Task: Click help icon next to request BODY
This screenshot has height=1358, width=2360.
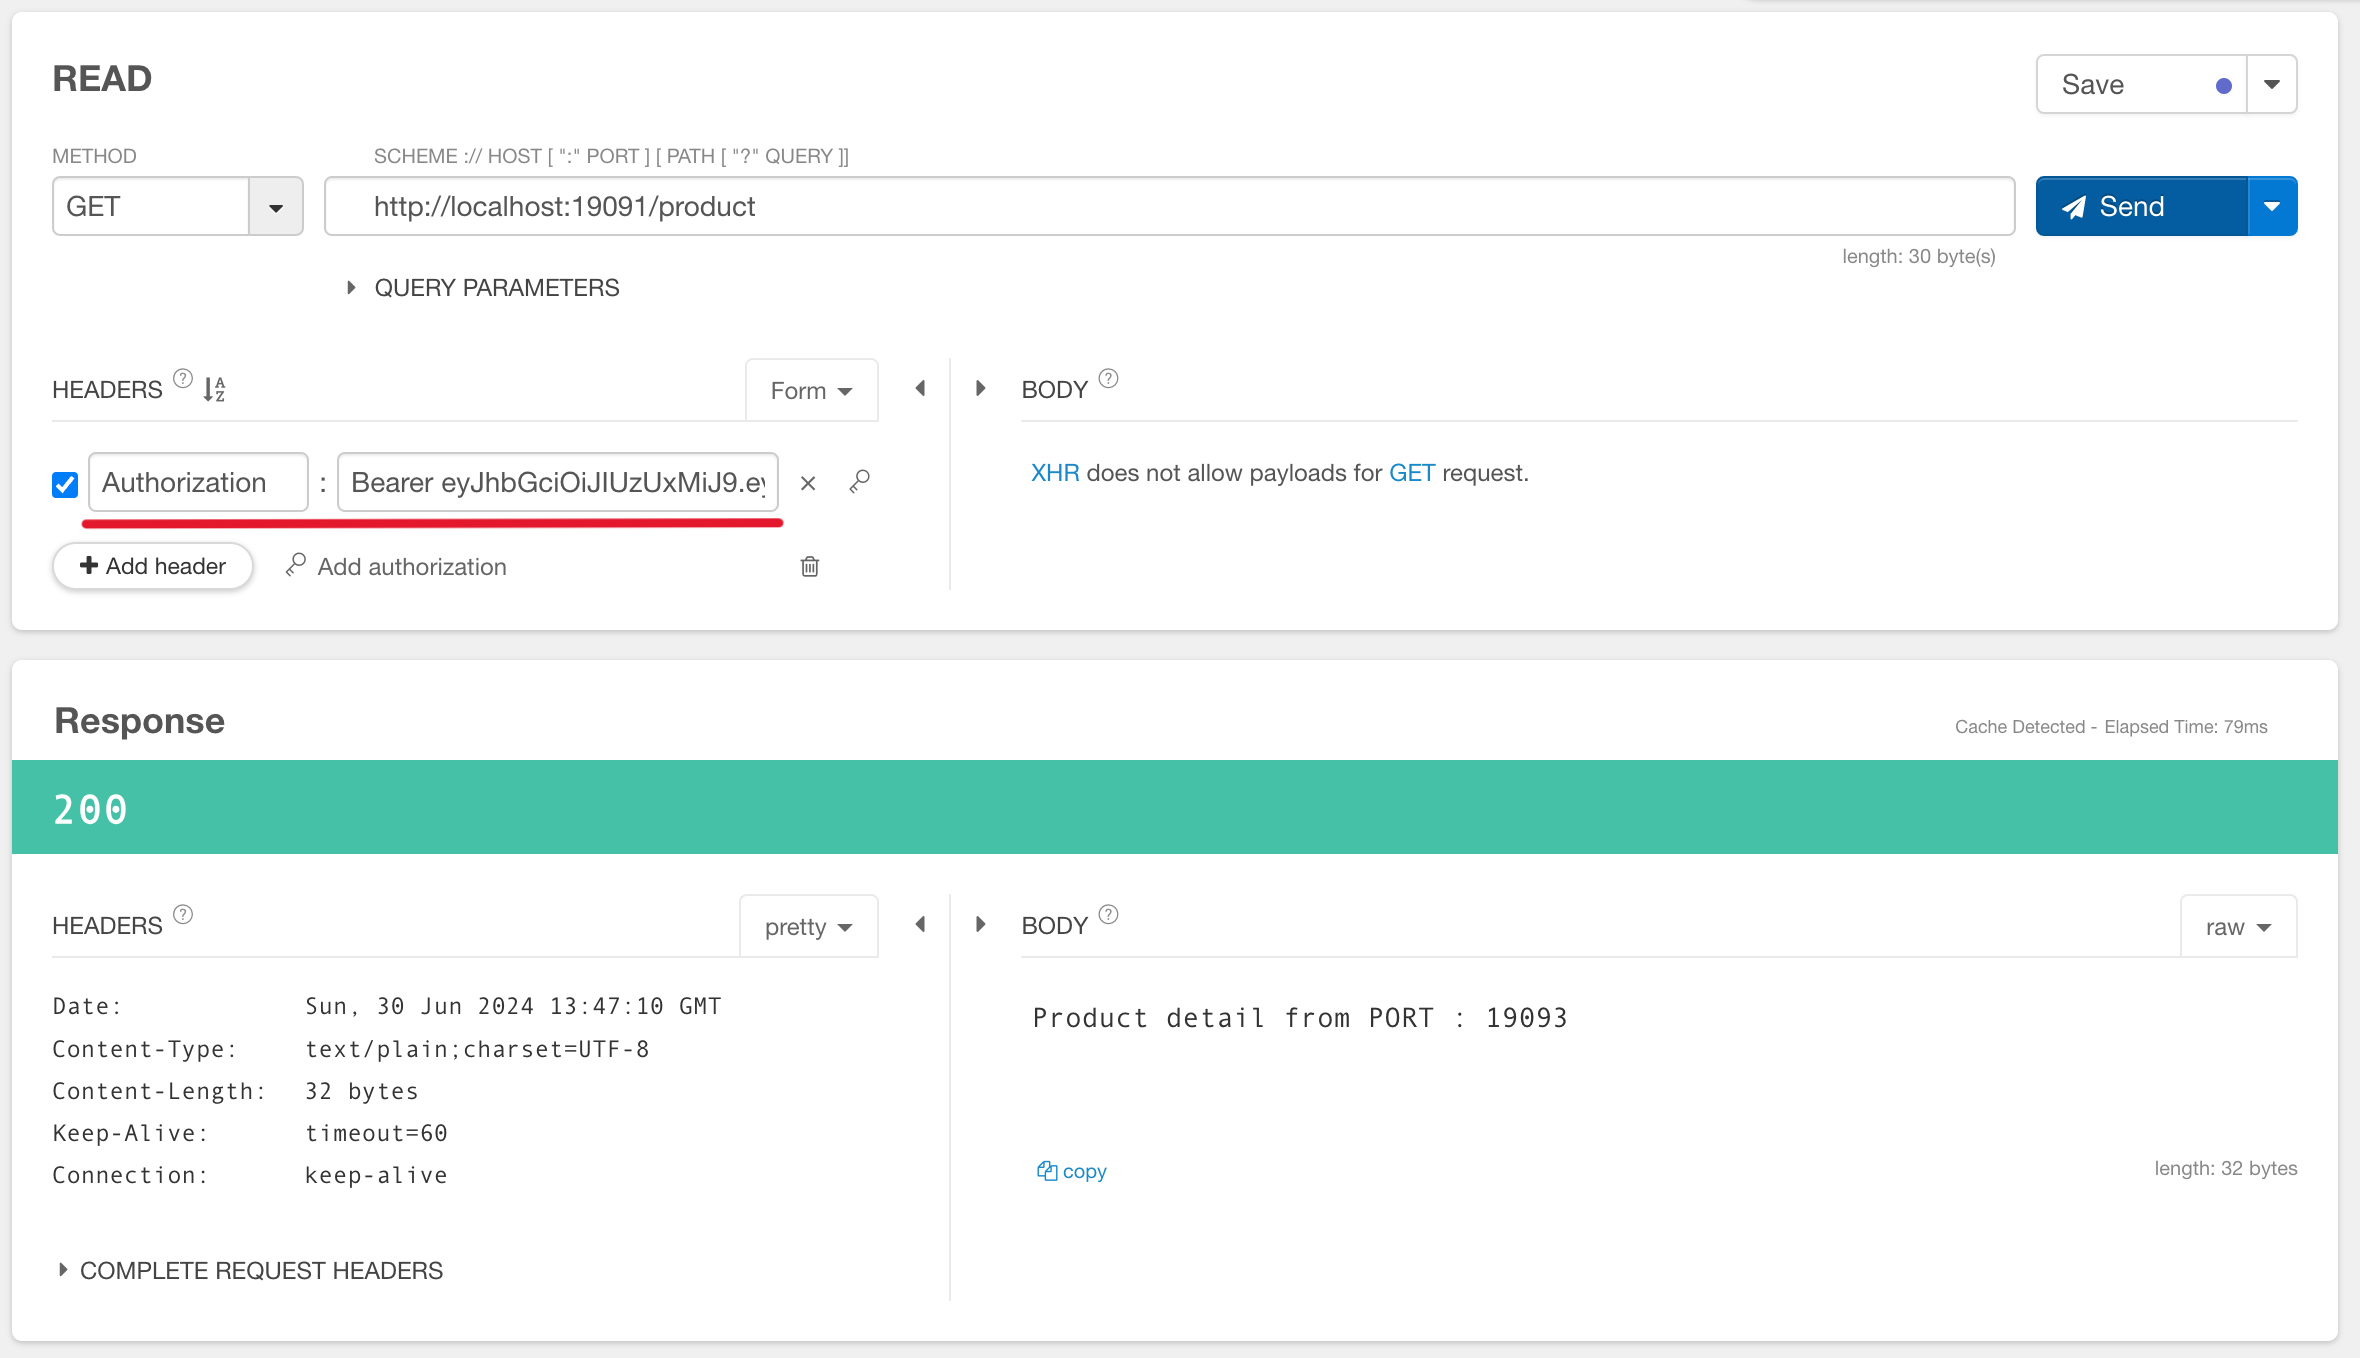Action: [x=1108, y=379]
